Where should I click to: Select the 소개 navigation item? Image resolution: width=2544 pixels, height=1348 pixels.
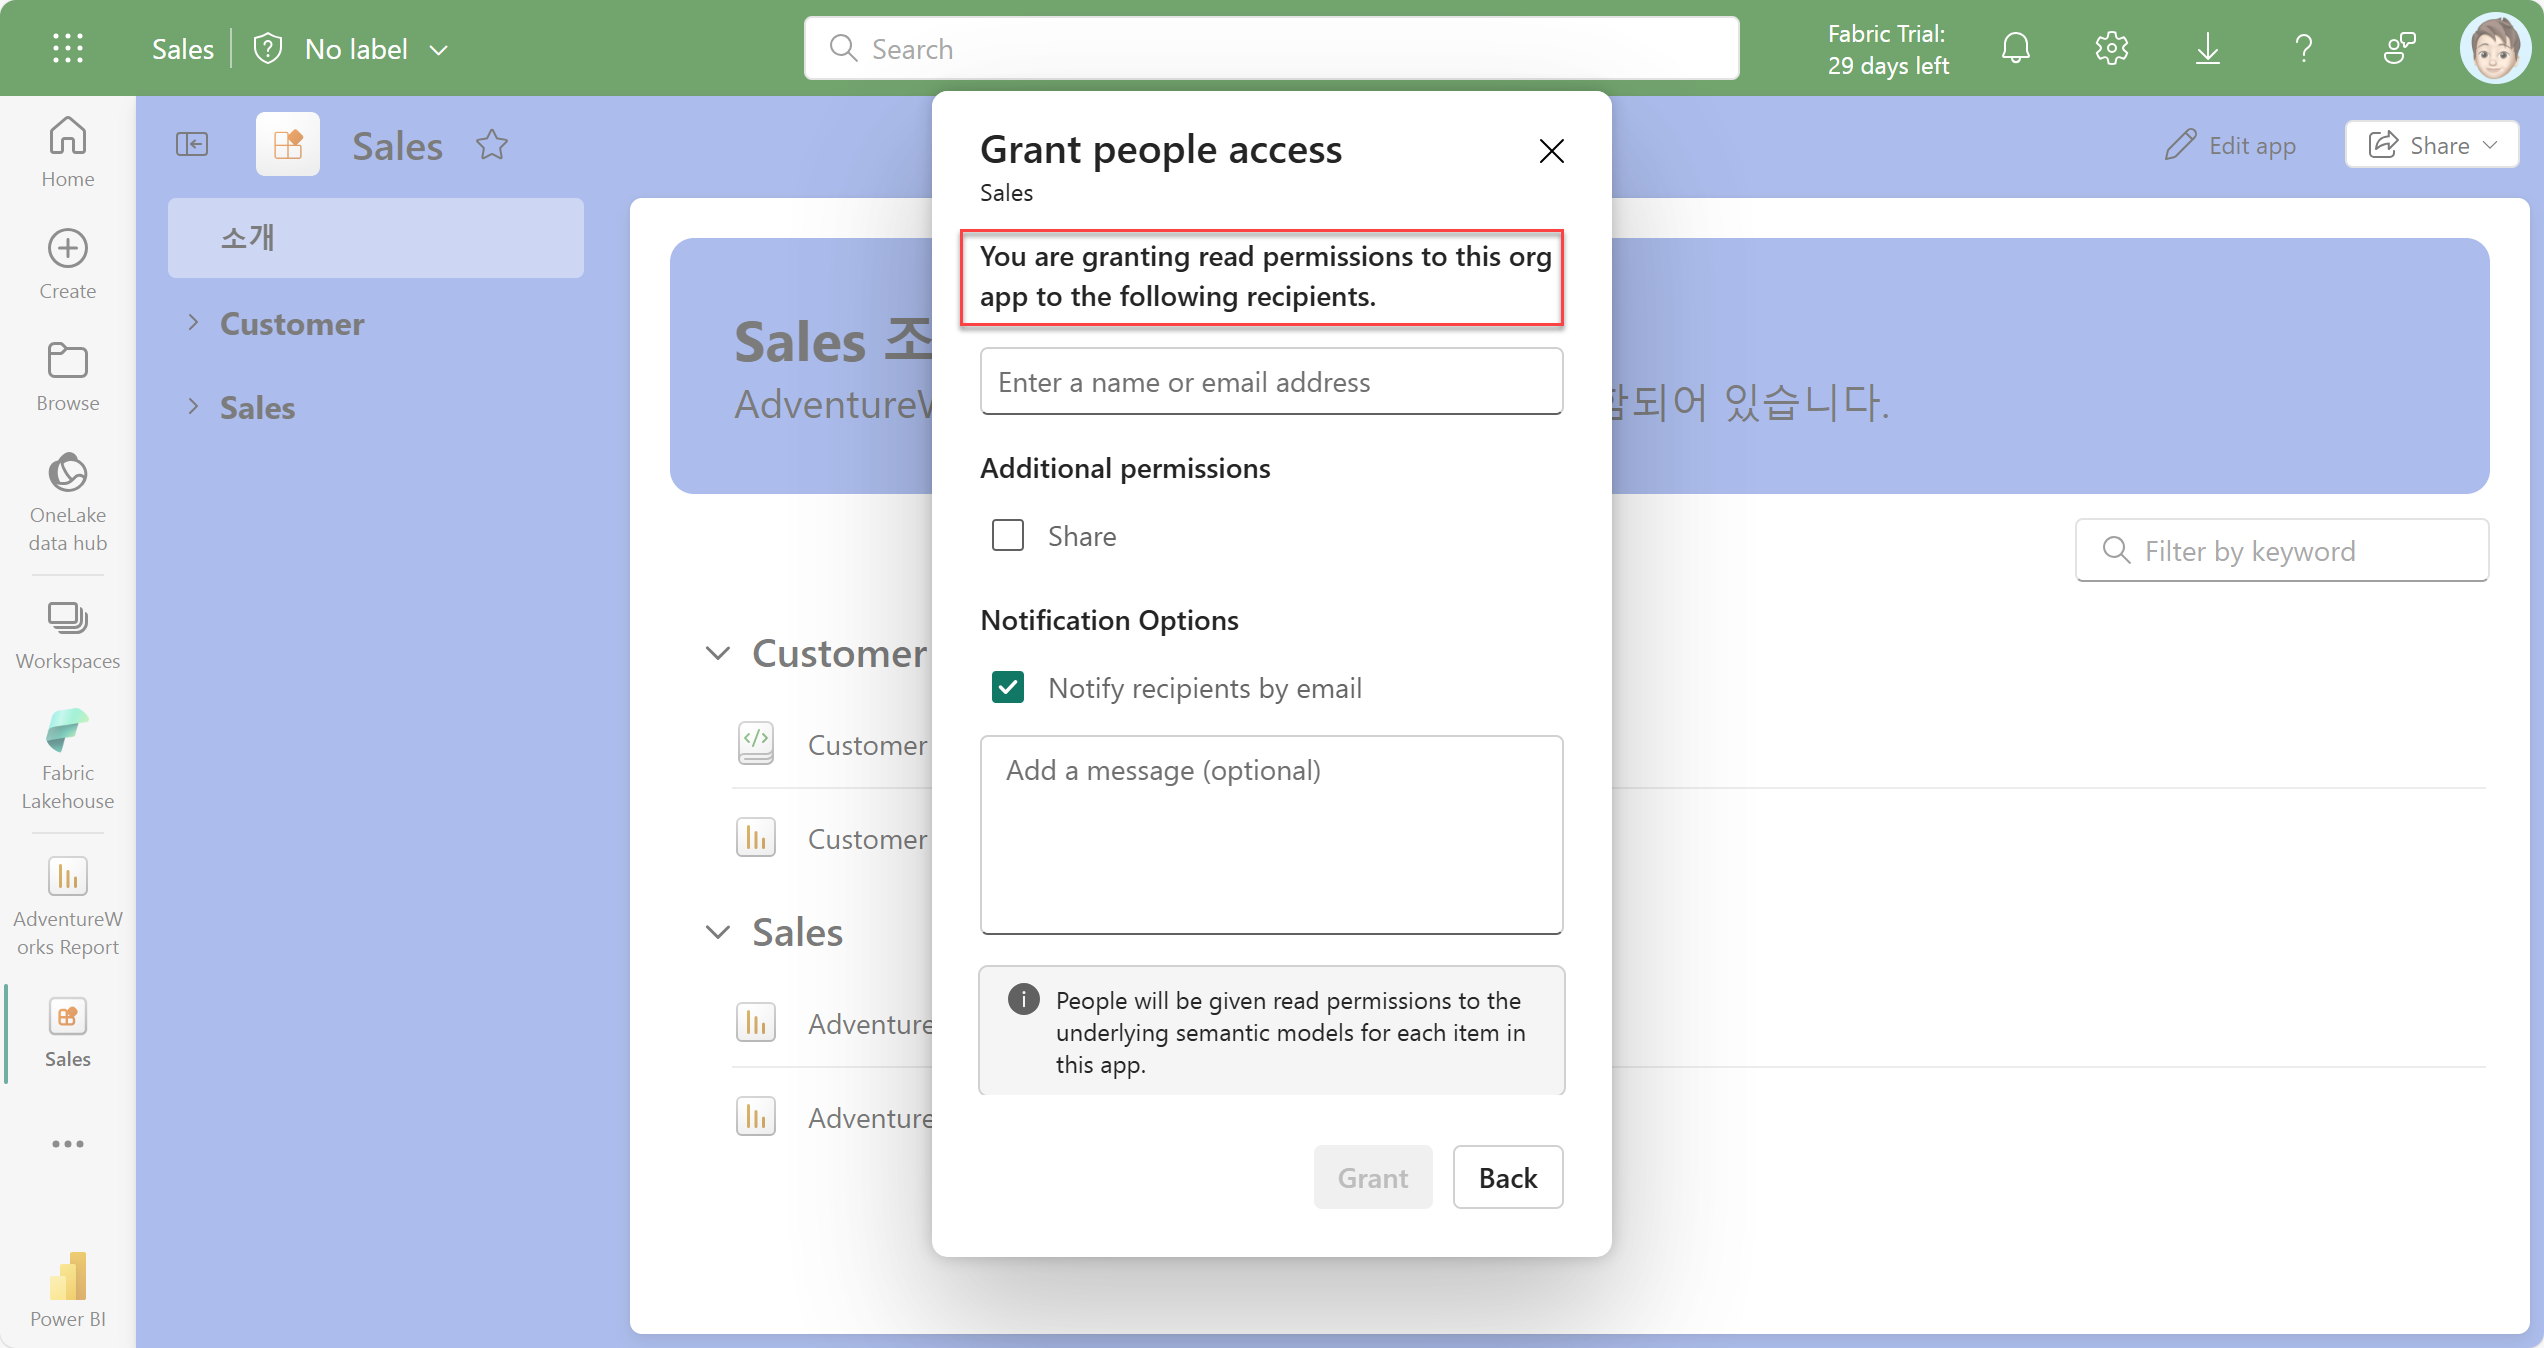click(376, 238)
